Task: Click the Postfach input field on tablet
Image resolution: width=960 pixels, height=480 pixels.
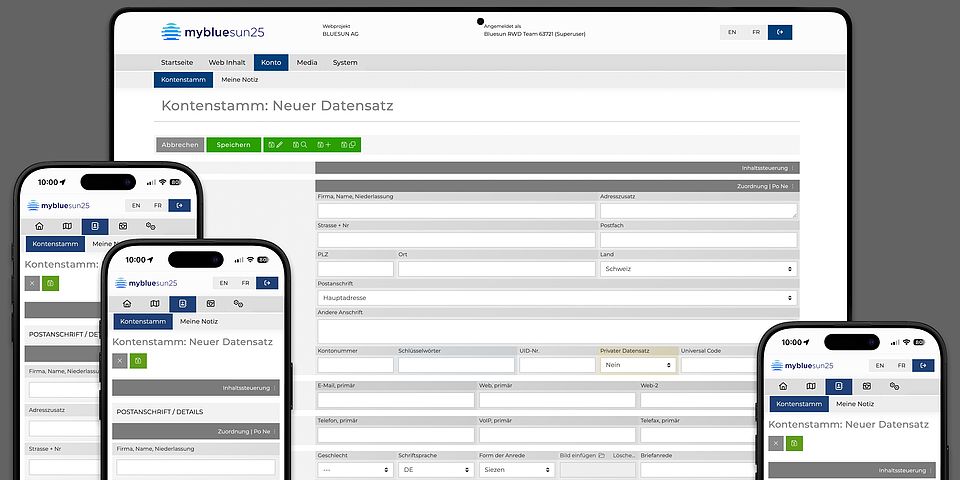Action: pos(699,239)
